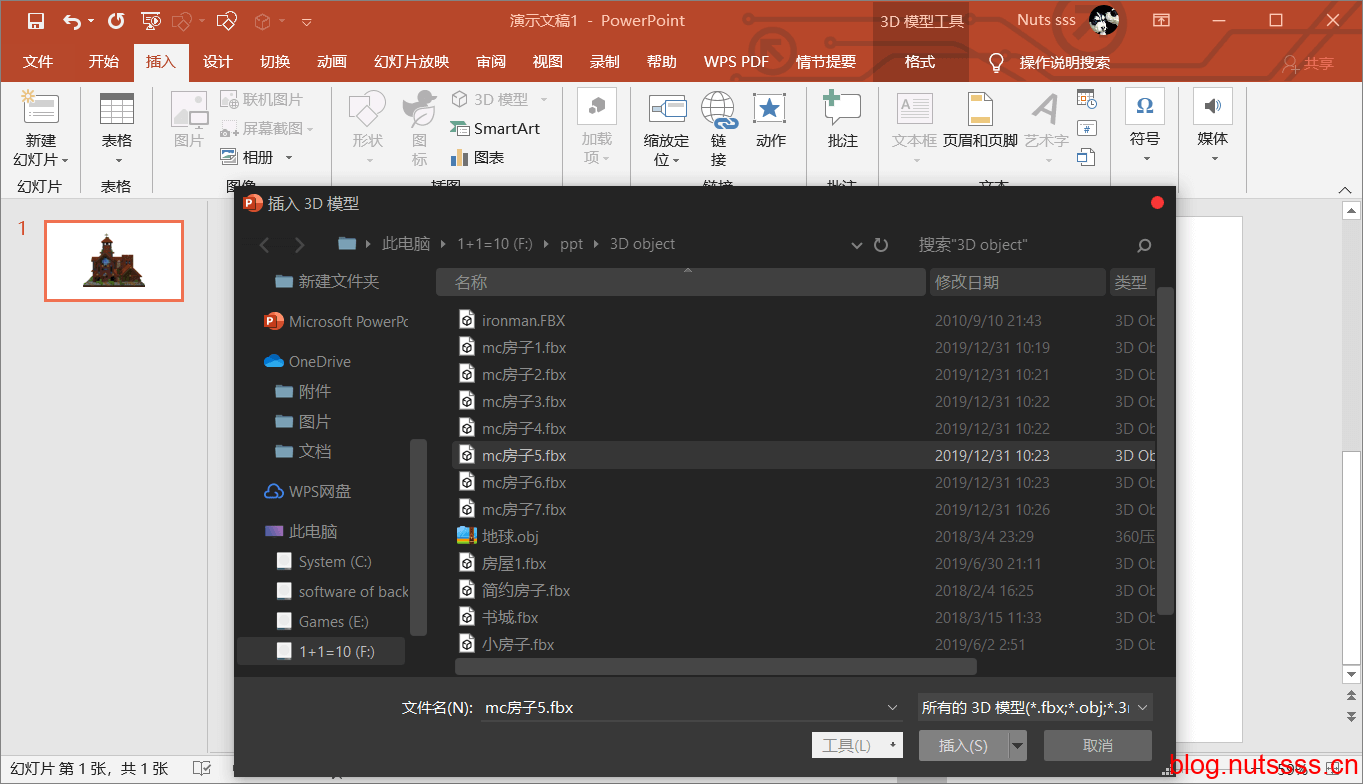Open the Table insert icon

(117, 108)
